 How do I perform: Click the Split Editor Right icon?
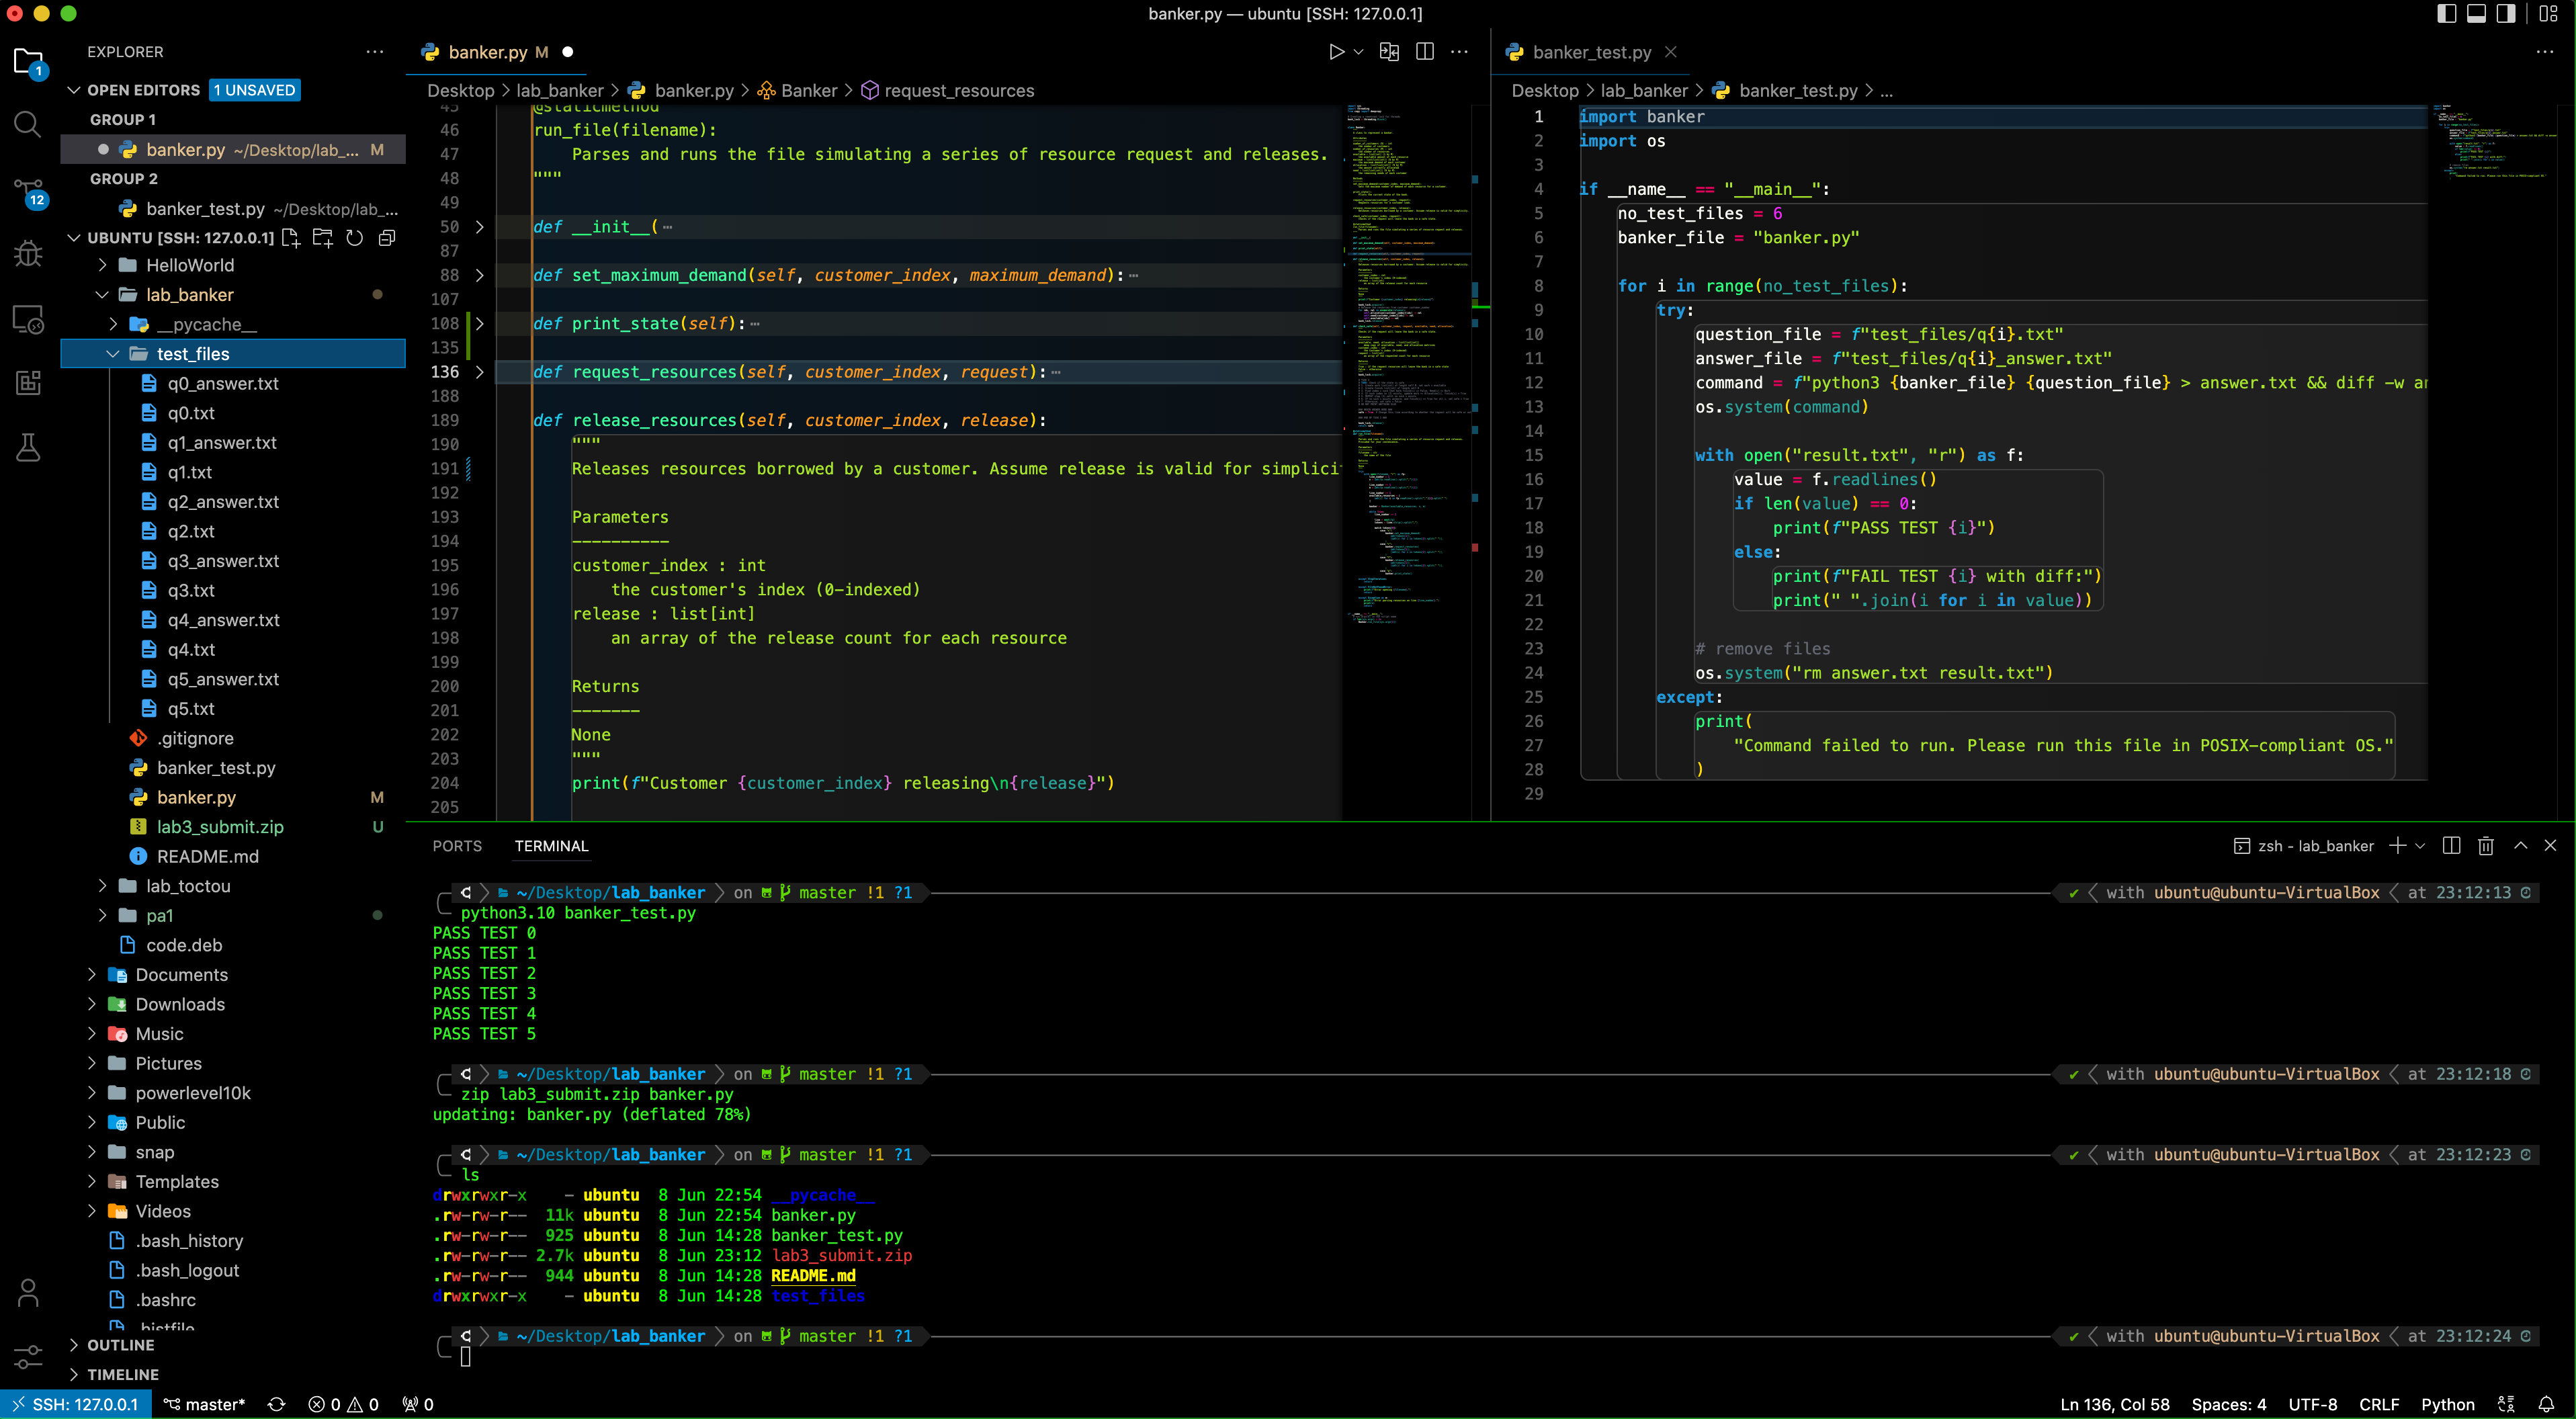tap(1425, 52)
